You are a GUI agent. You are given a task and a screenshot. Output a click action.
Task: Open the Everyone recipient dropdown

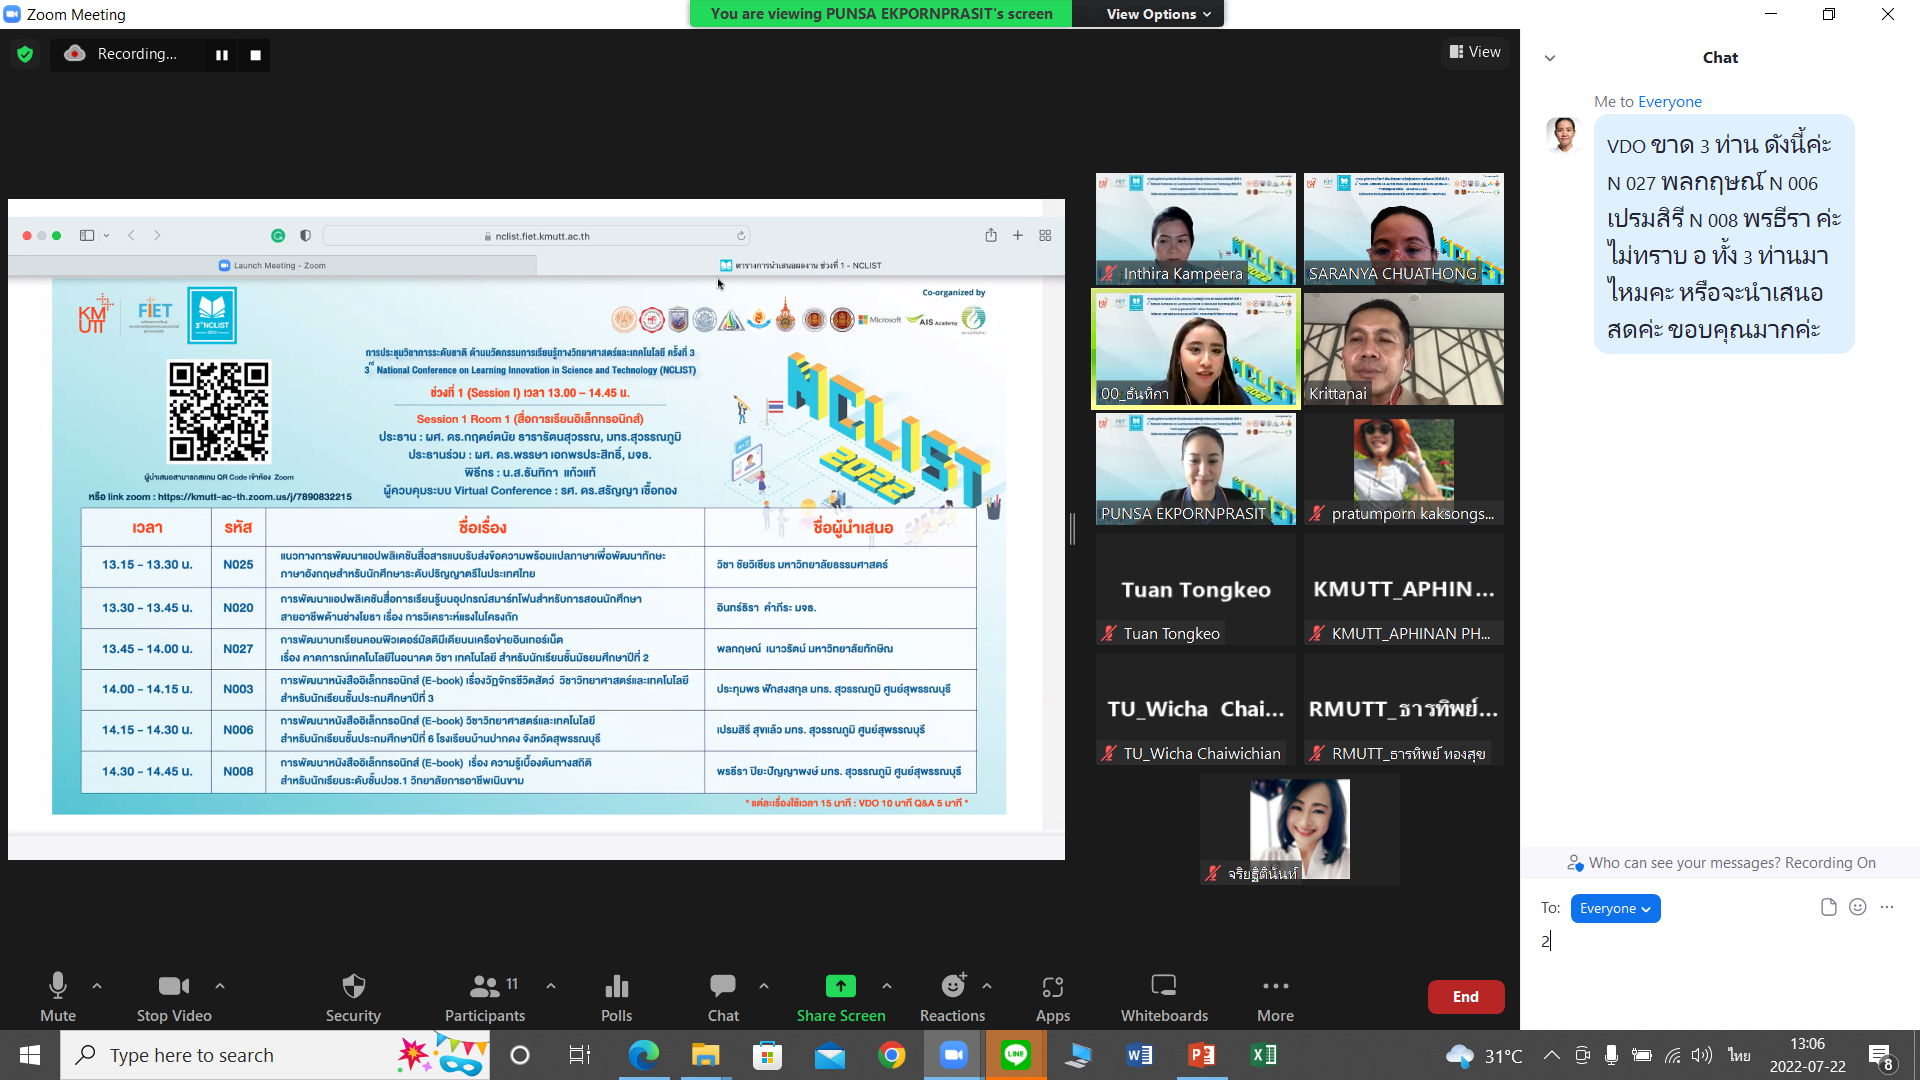[1615, 908]
